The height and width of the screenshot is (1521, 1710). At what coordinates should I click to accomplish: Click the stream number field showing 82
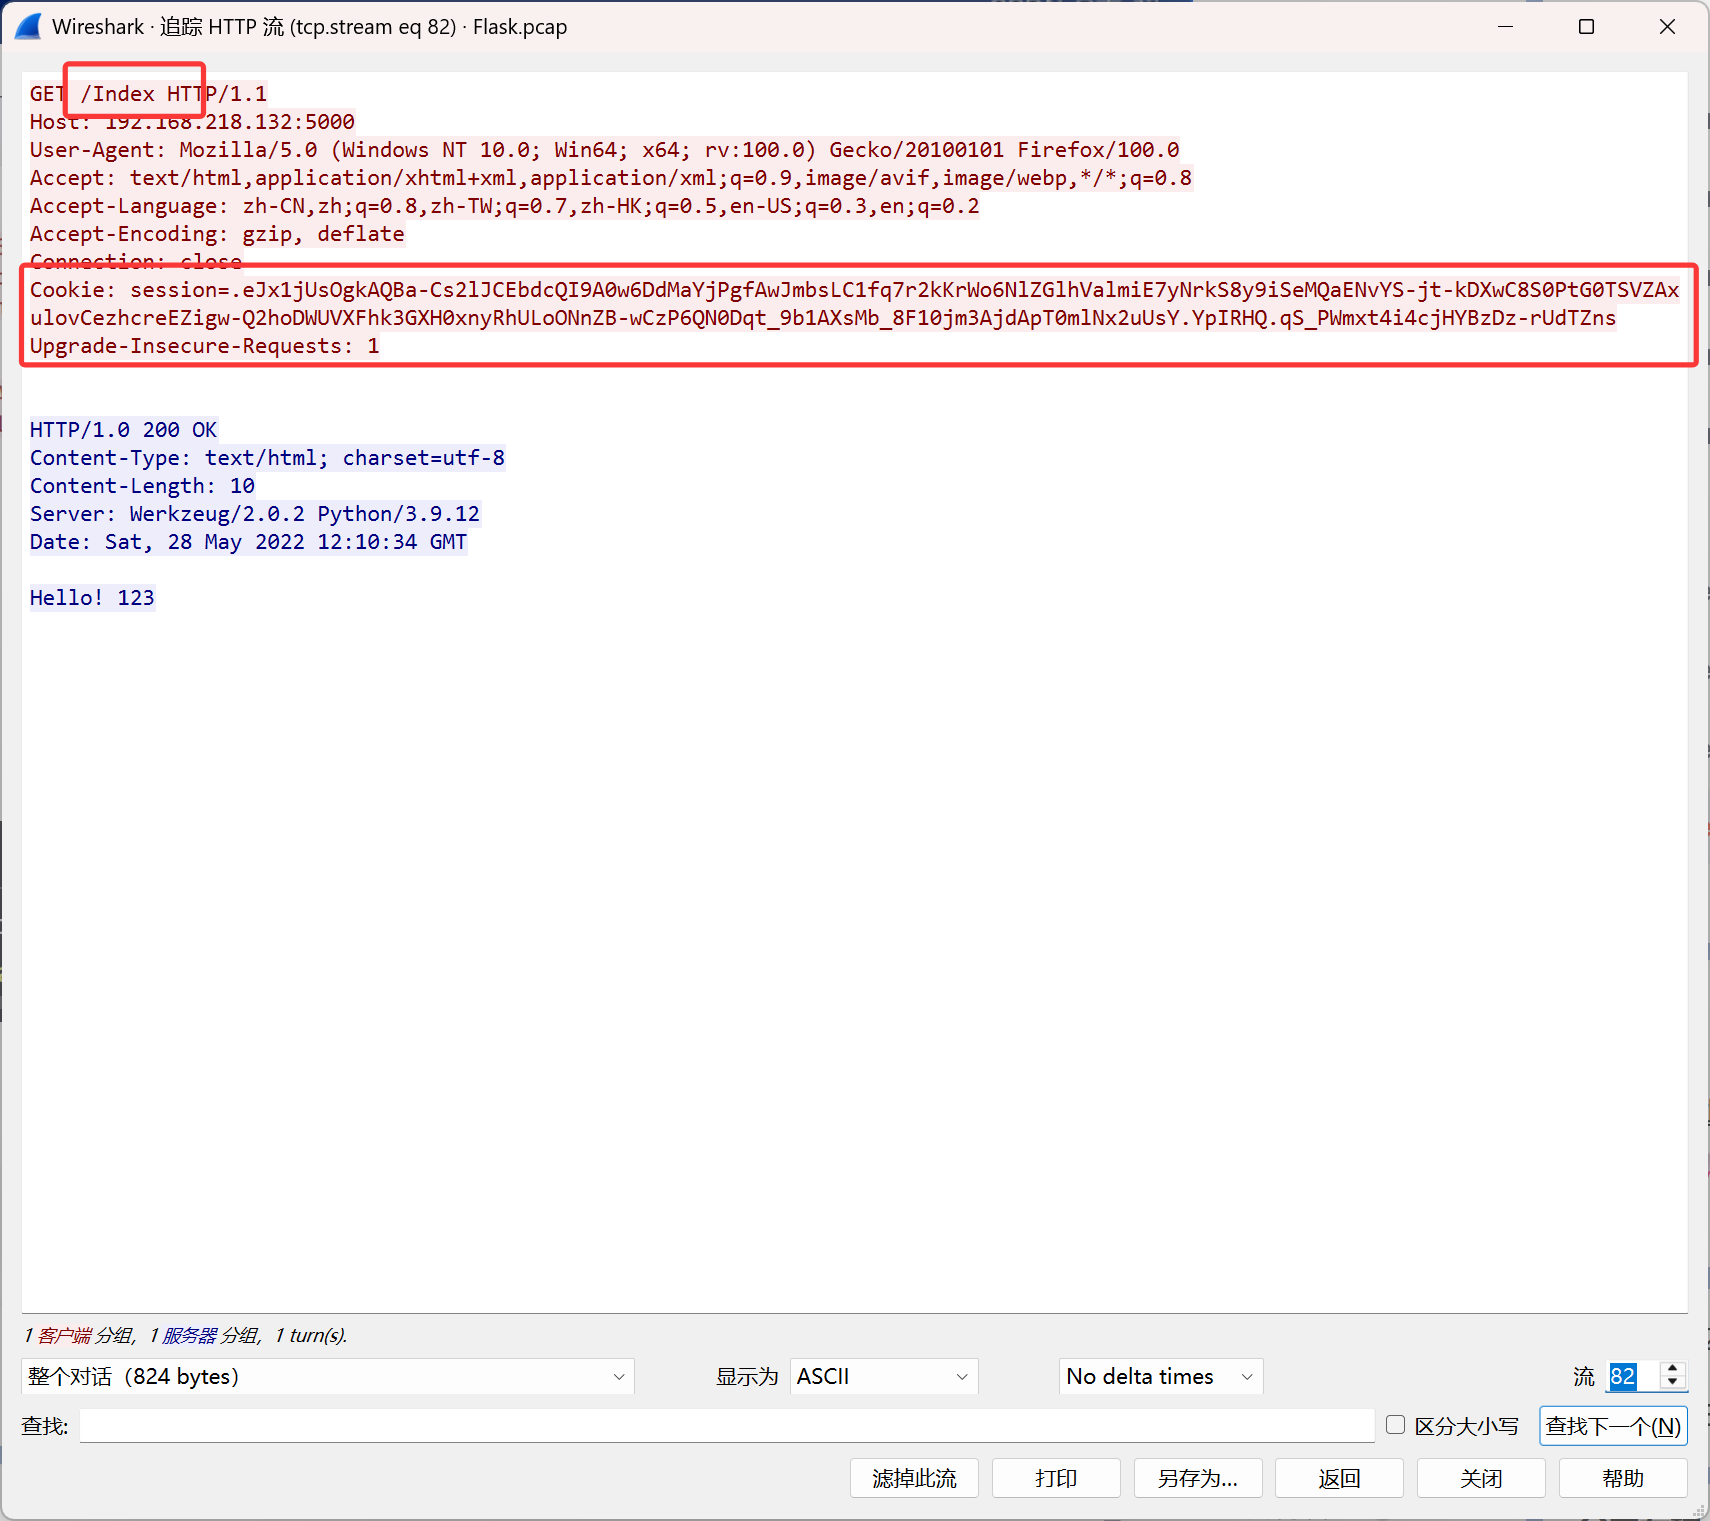pyautogui.click(x=1632, y=1376)
